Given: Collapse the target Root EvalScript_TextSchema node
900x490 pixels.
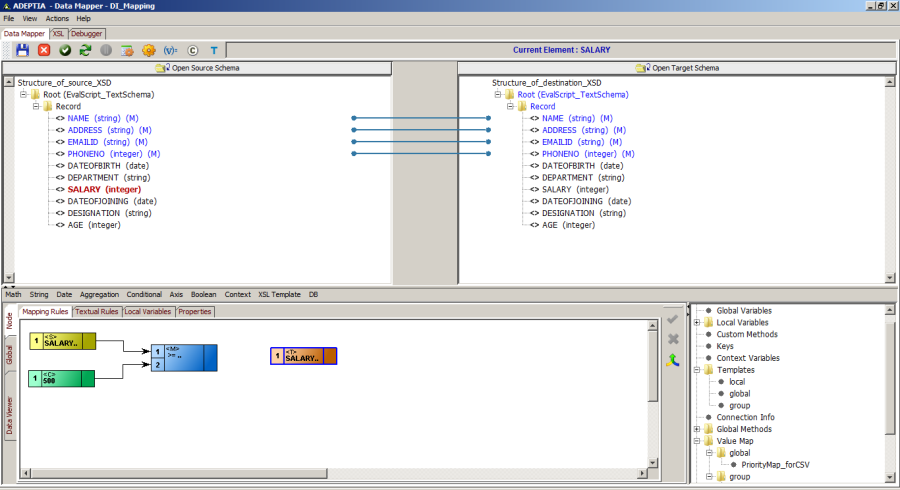Looking at the screenshot, I should click(498, 95).
